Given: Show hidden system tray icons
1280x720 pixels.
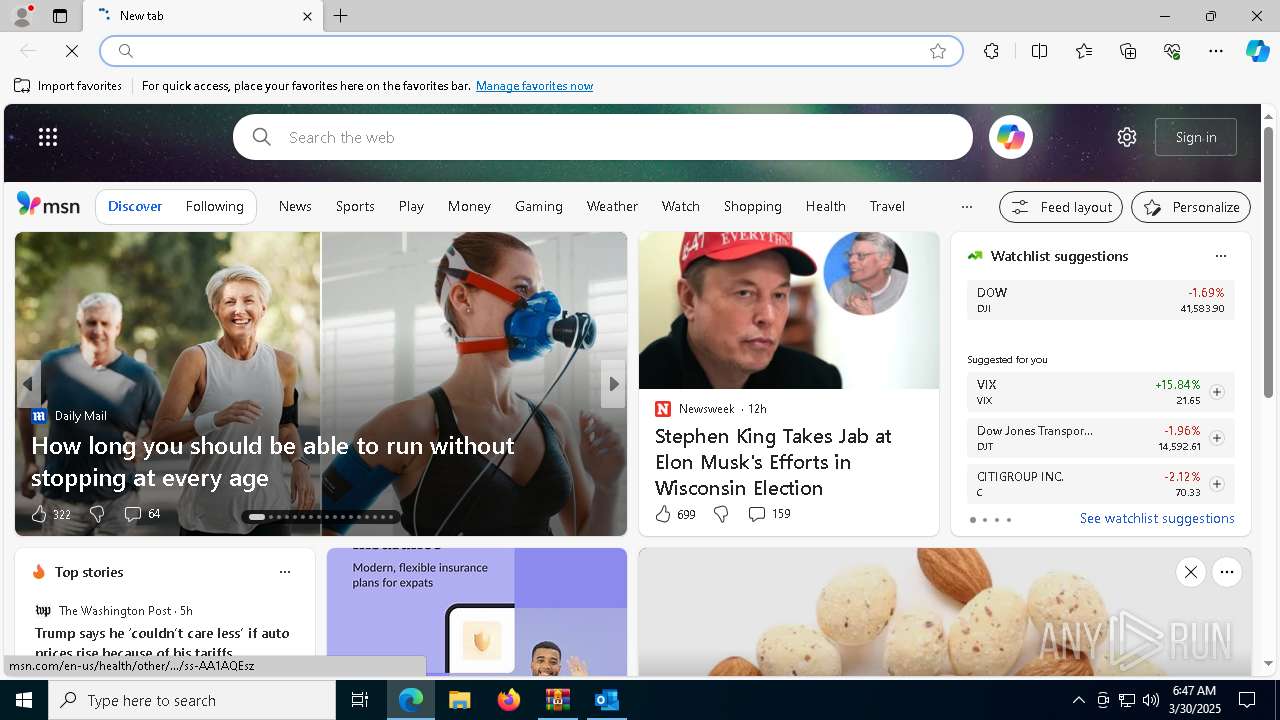Looking at the screenshot, I should pyautogui.click(x=1078, y=700).
